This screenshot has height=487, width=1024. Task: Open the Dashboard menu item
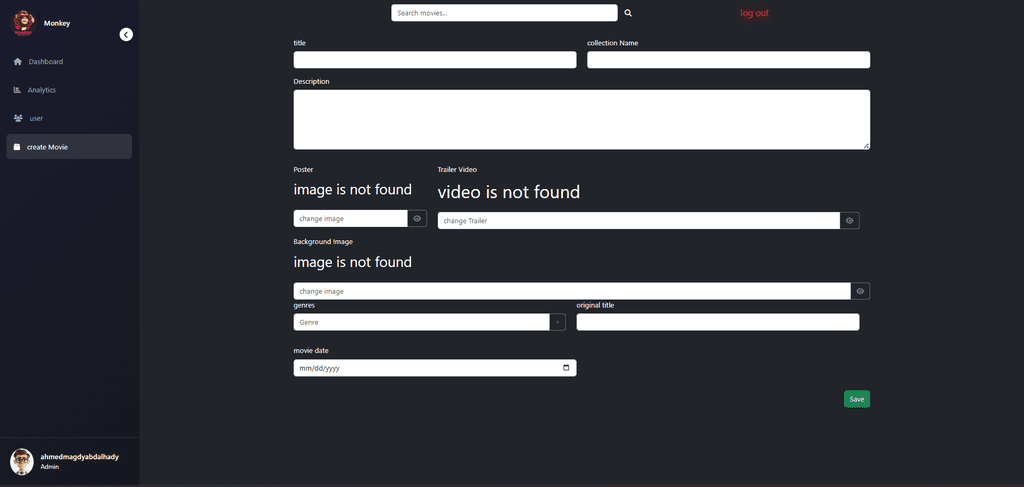(69, 61)
